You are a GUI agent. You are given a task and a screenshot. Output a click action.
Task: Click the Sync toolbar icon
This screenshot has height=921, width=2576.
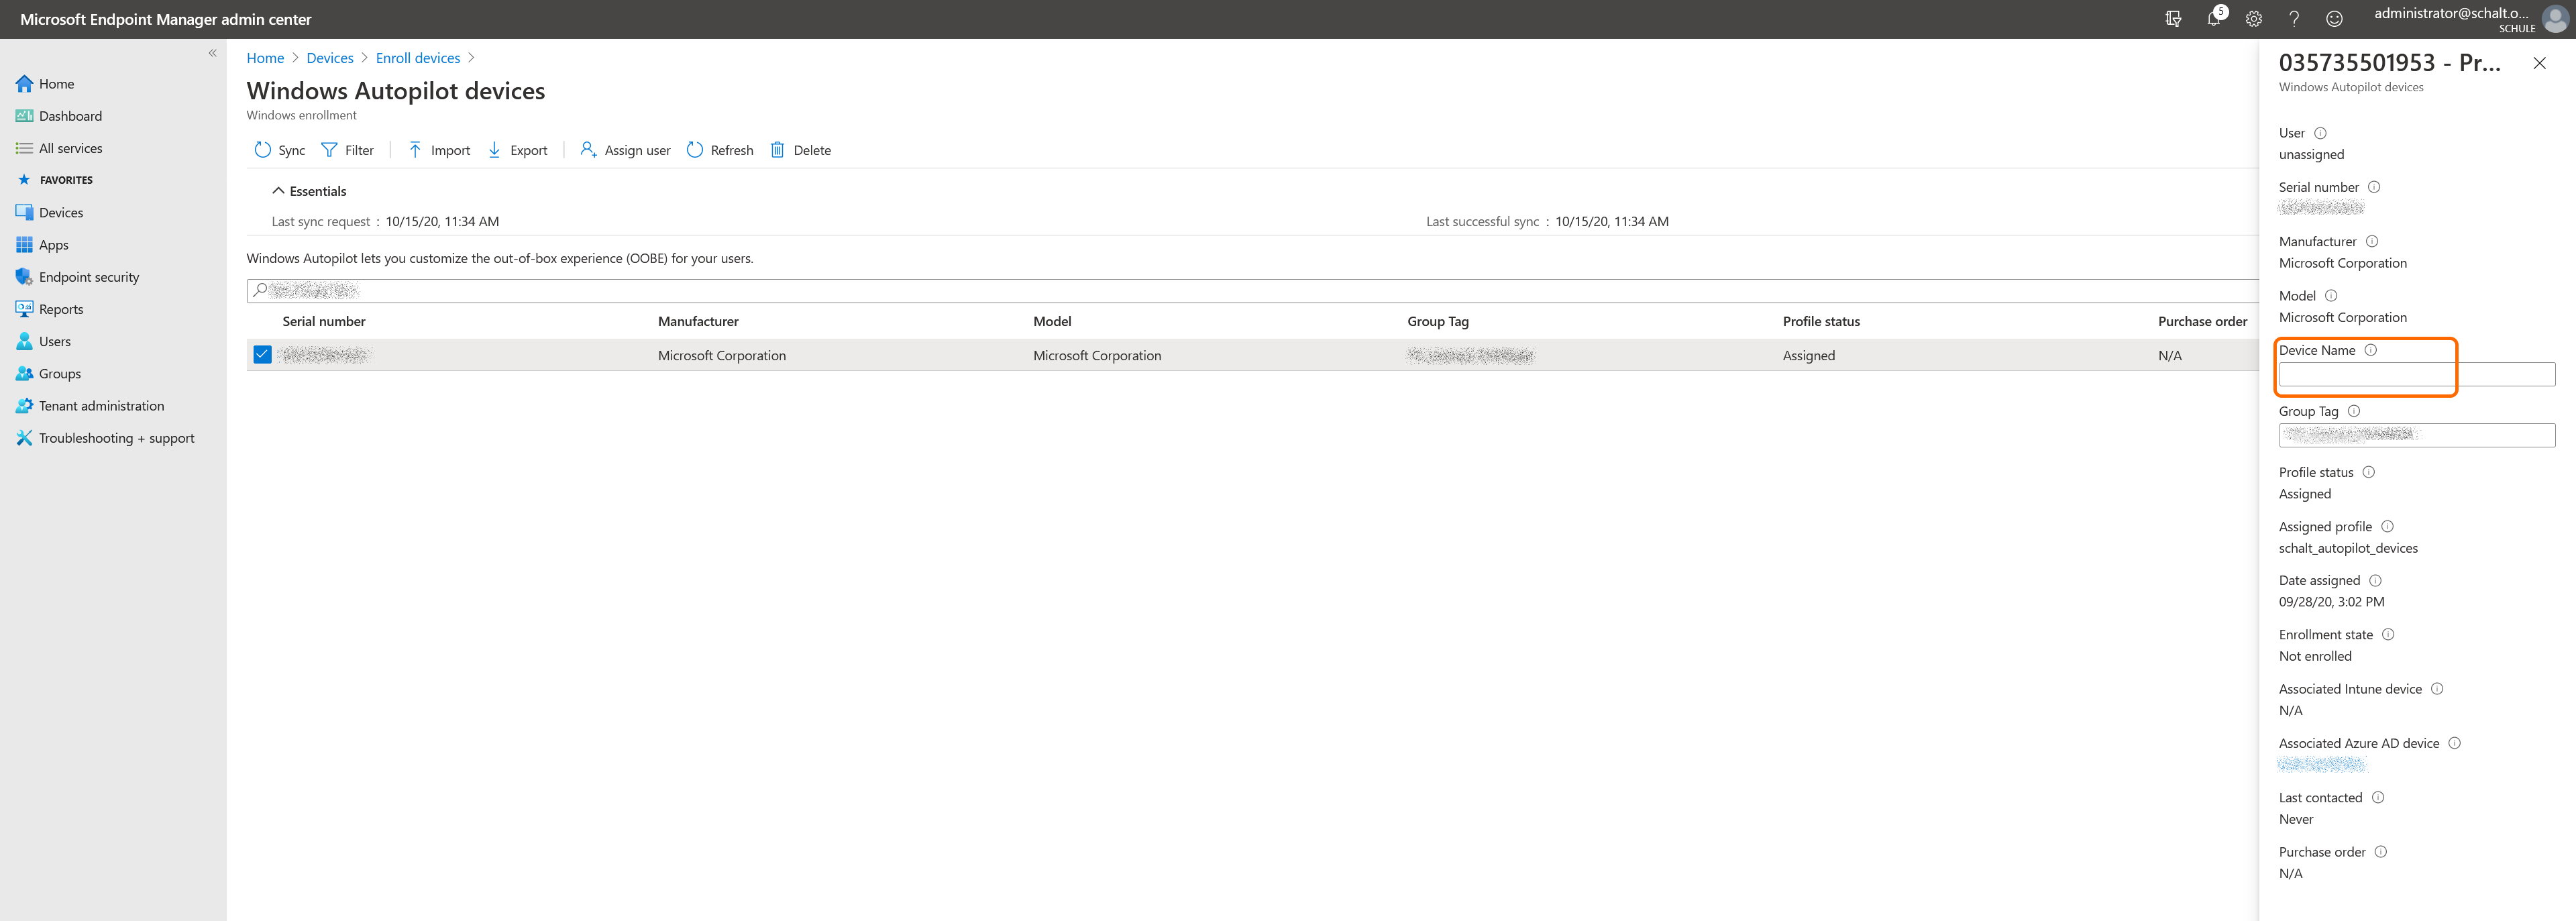point(262,150)
